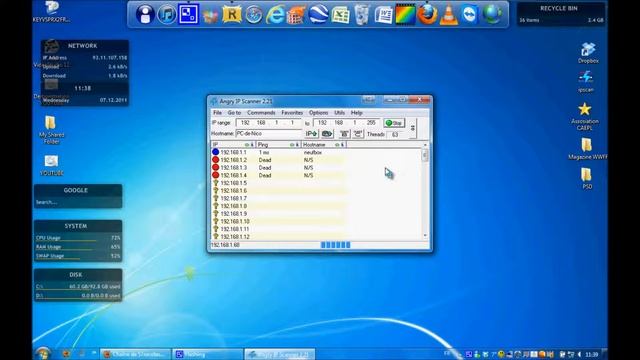
Task: Open the rainbow filmstrip icon in the dock
Action: (x=405, y=15)
